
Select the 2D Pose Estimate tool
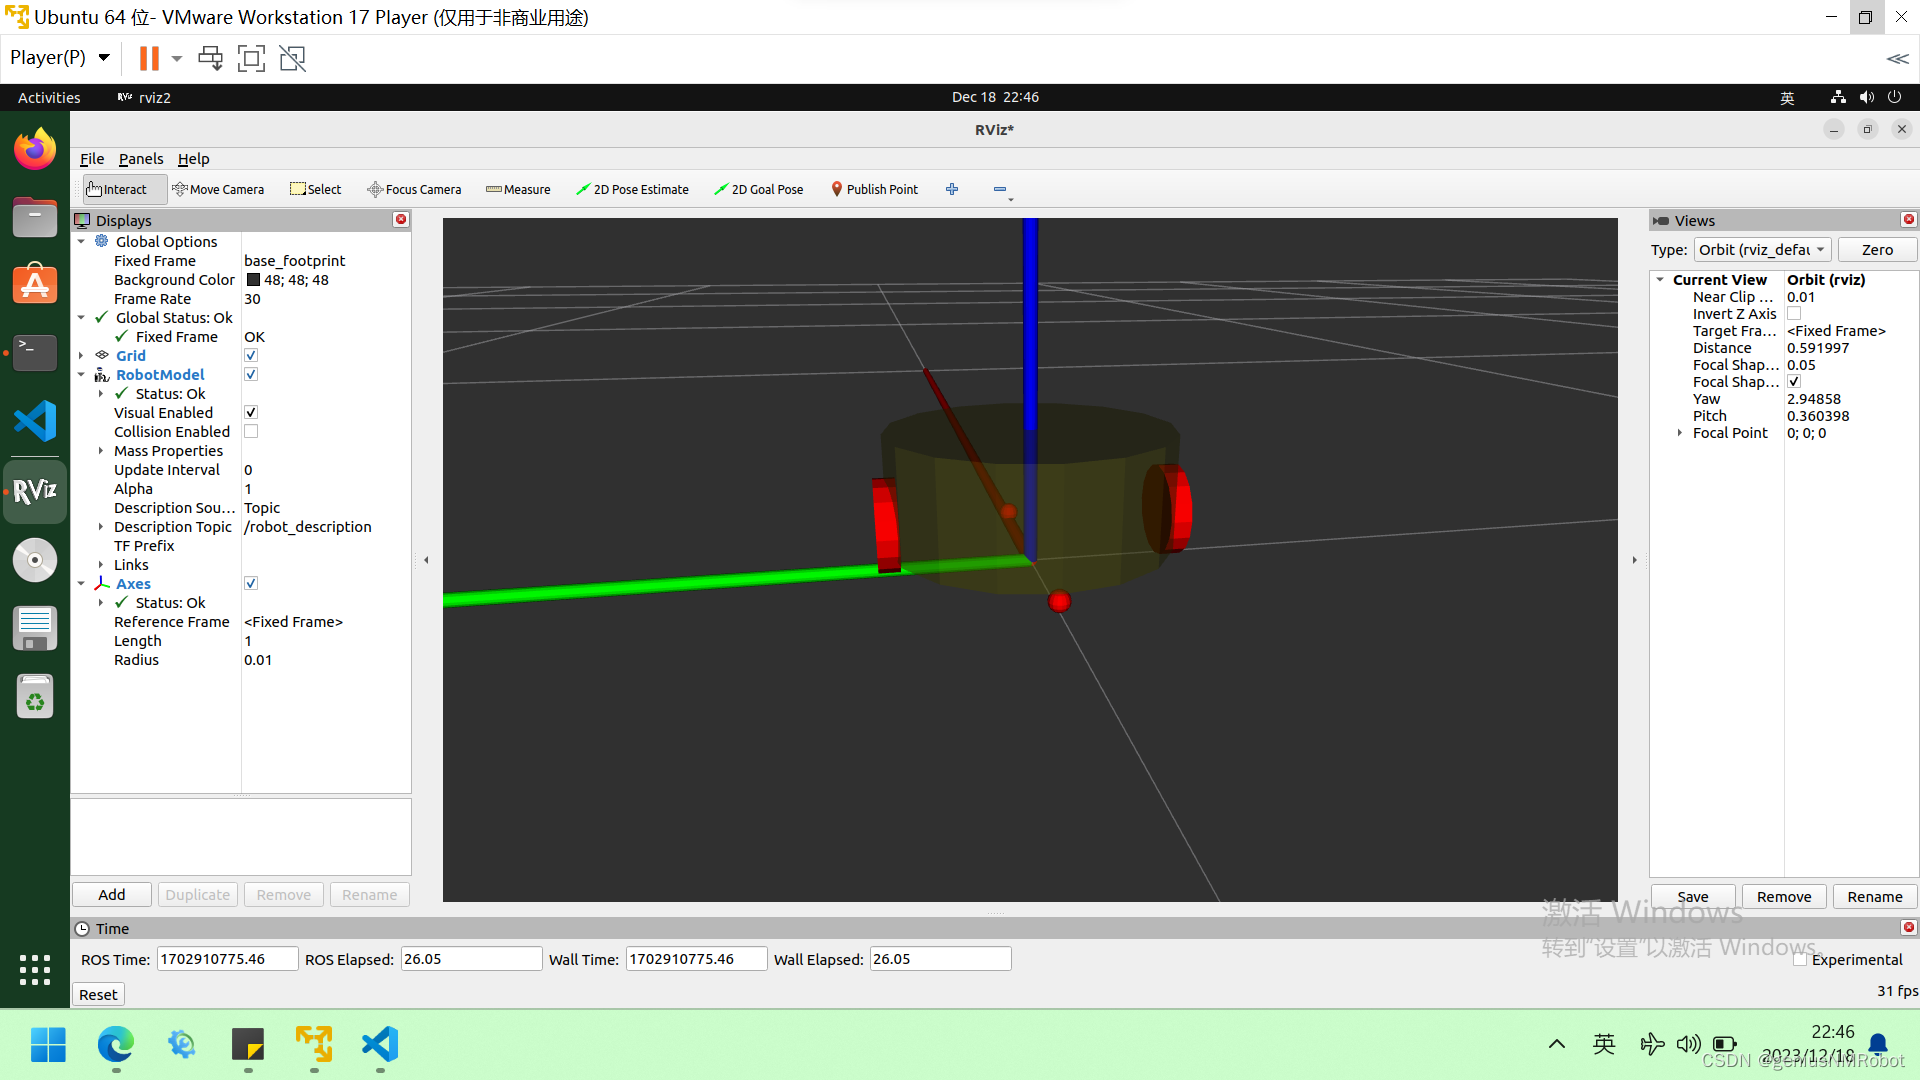point(632,189)
